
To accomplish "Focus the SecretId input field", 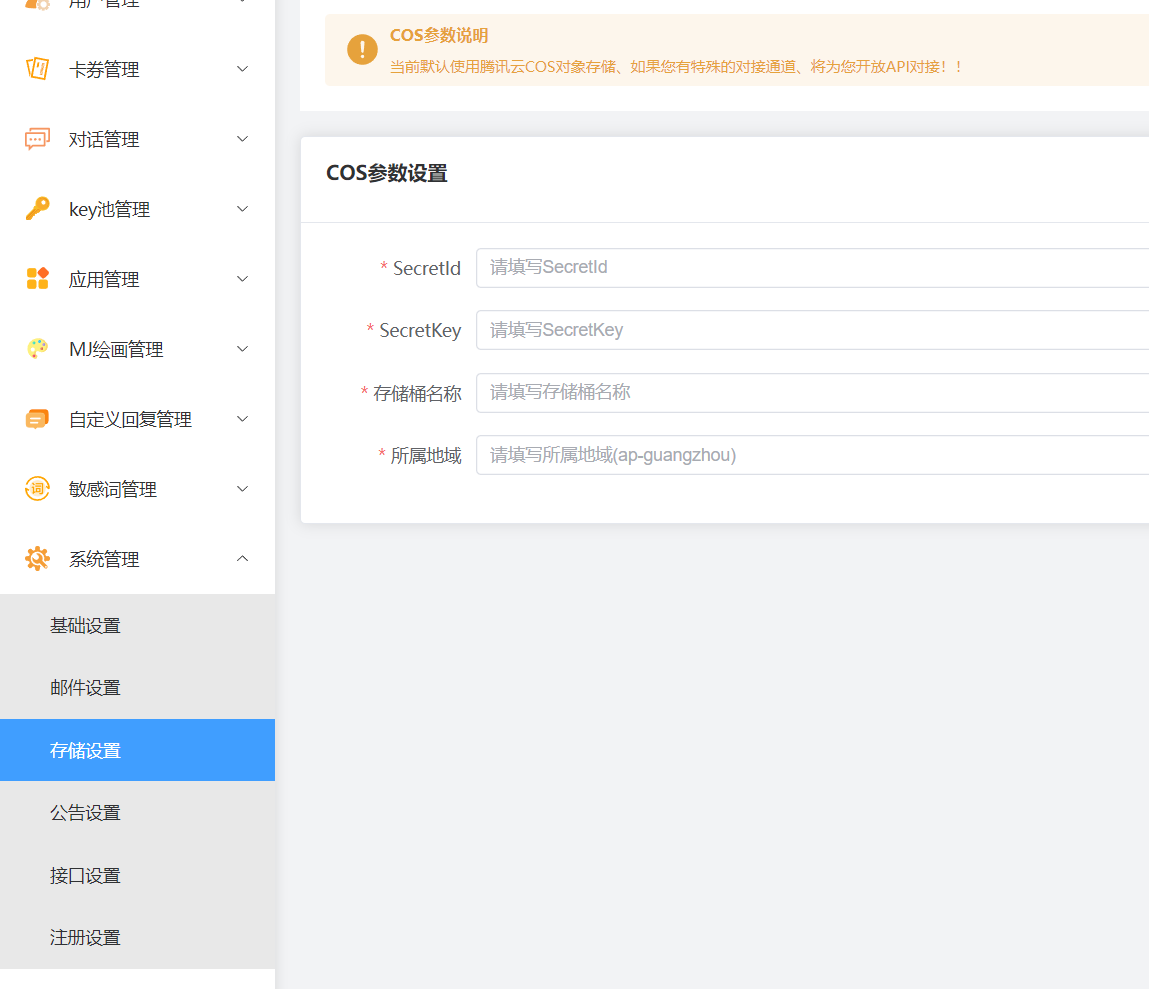I will click(x=812, y=268).
